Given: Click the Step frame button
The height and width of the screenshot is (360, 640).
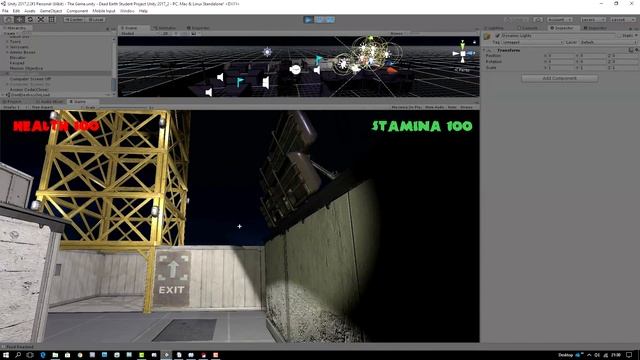Looking at the screenshot, I should pos(330,20).
